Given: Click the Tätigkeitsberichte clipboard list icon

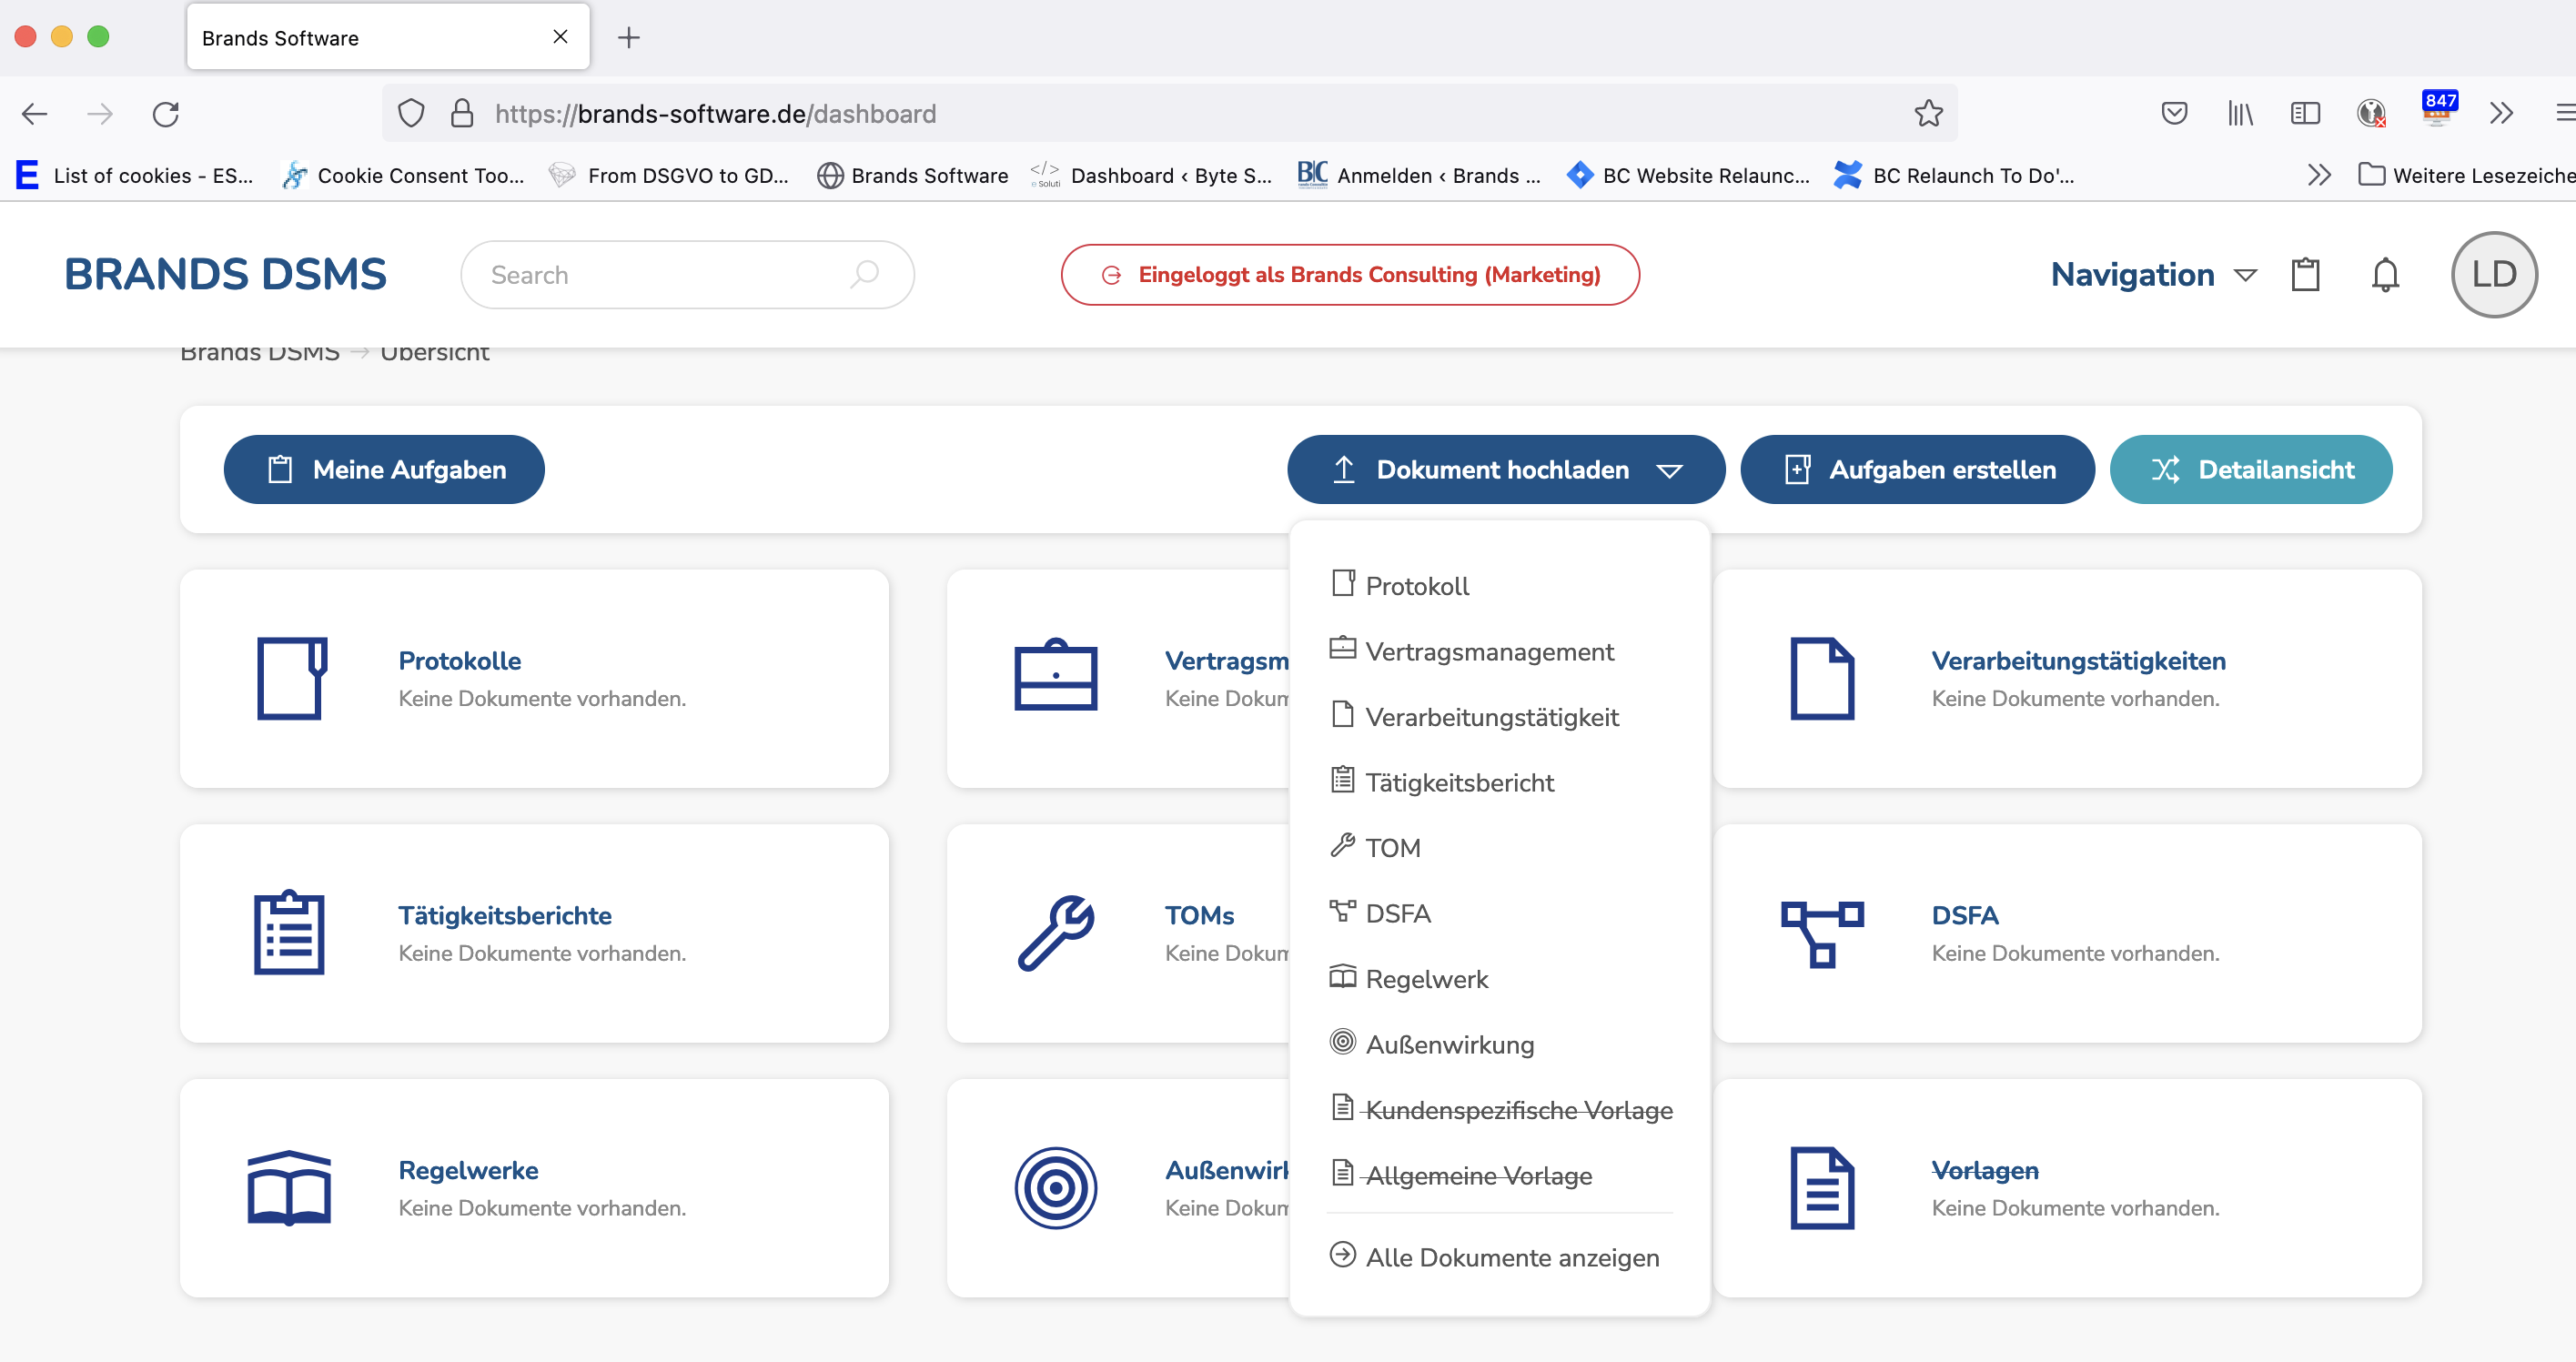Looking at the screenshot, I should (x=288, y=932).
